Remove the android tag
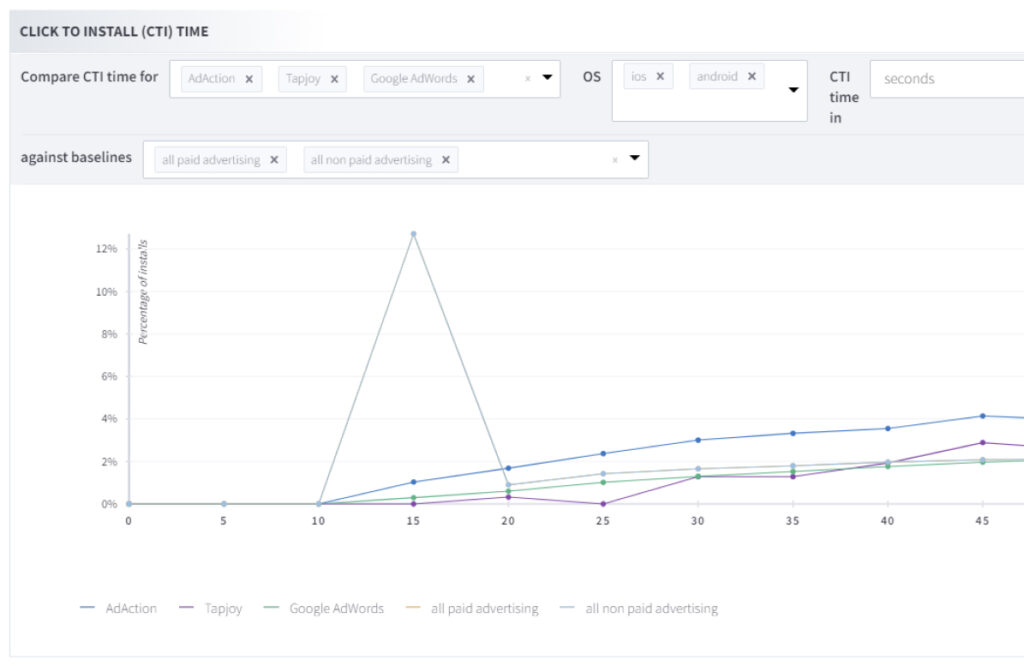The width and height of the screenshot is (1024, 666). pyautogui.click(x=752, y=76)
